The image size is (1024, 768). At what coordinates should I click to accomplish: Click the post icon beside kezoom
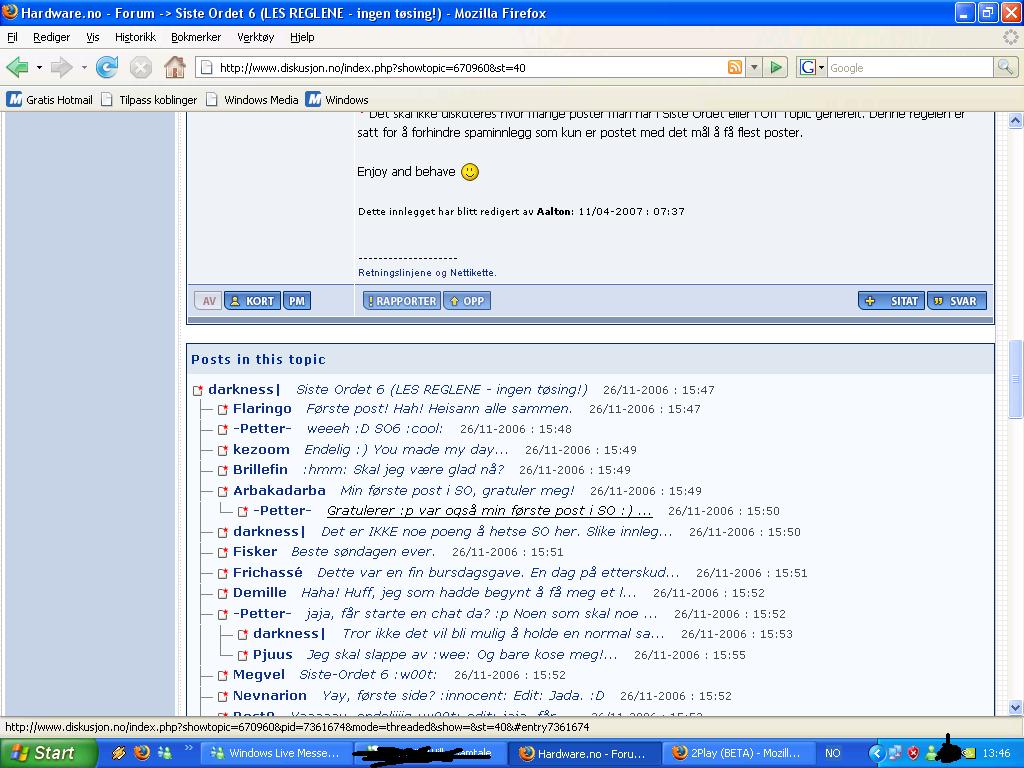pos(223,450)
